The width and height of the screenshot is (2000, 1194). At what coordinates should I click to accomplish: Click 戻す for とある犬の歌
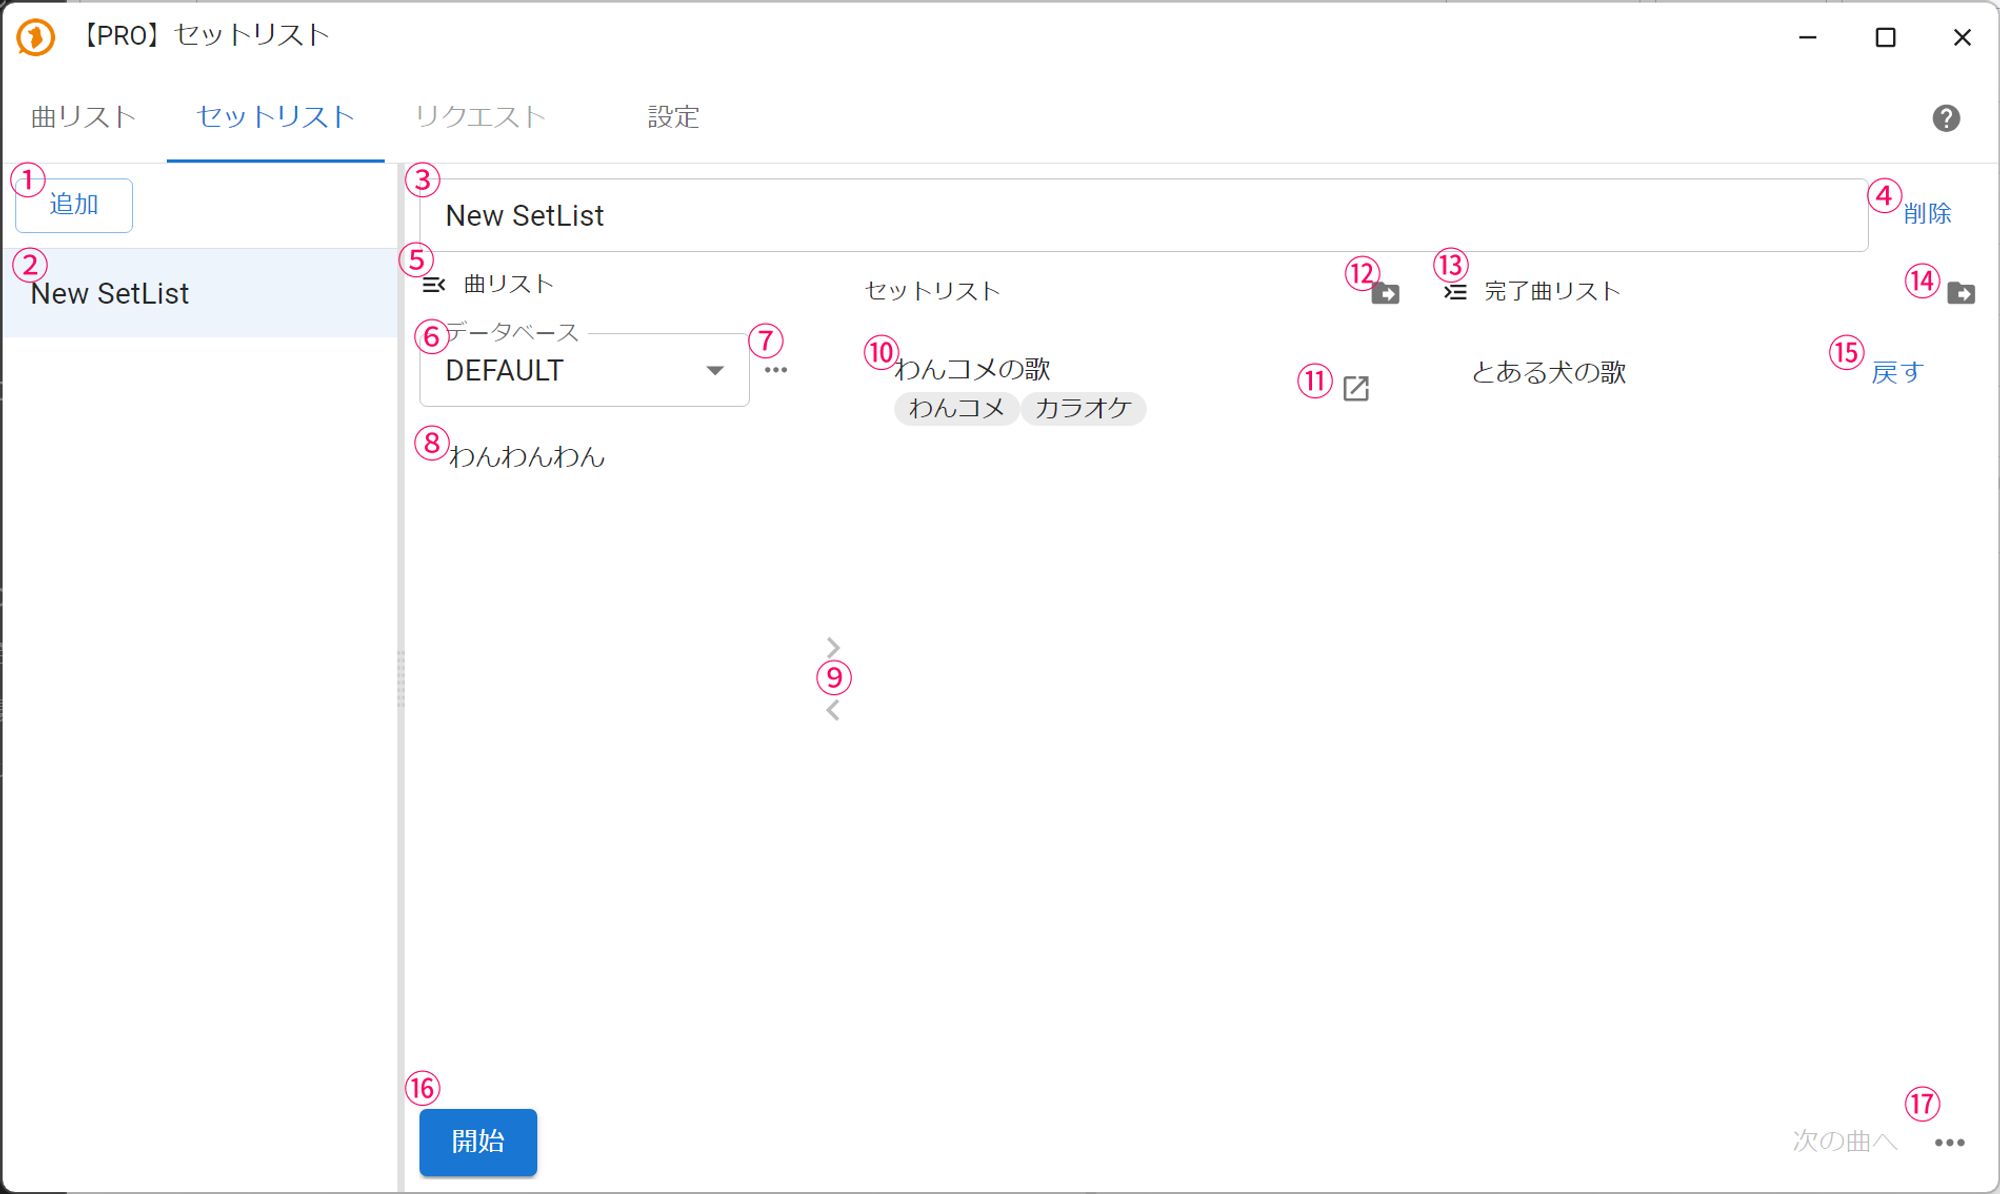[1897, 373]
